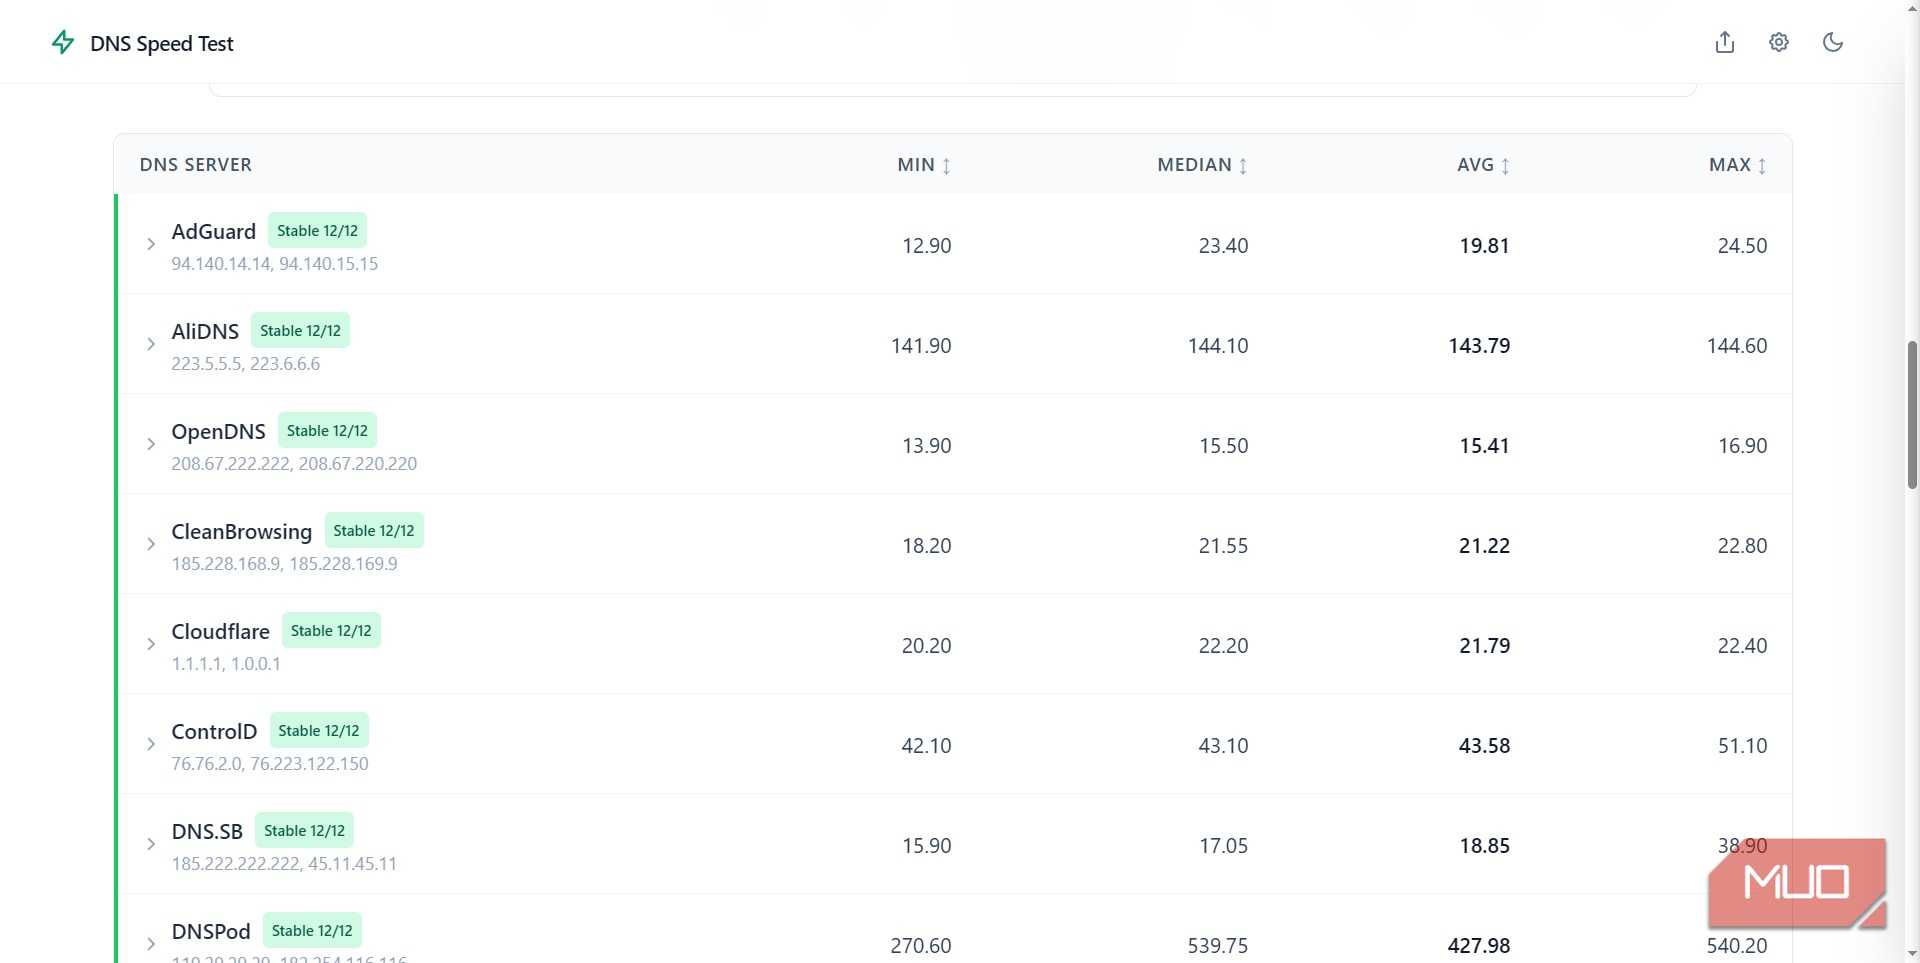This screenshot has width=1920, height=963.
Task: Expand the DNSPod row
Action: pos(151,944)
